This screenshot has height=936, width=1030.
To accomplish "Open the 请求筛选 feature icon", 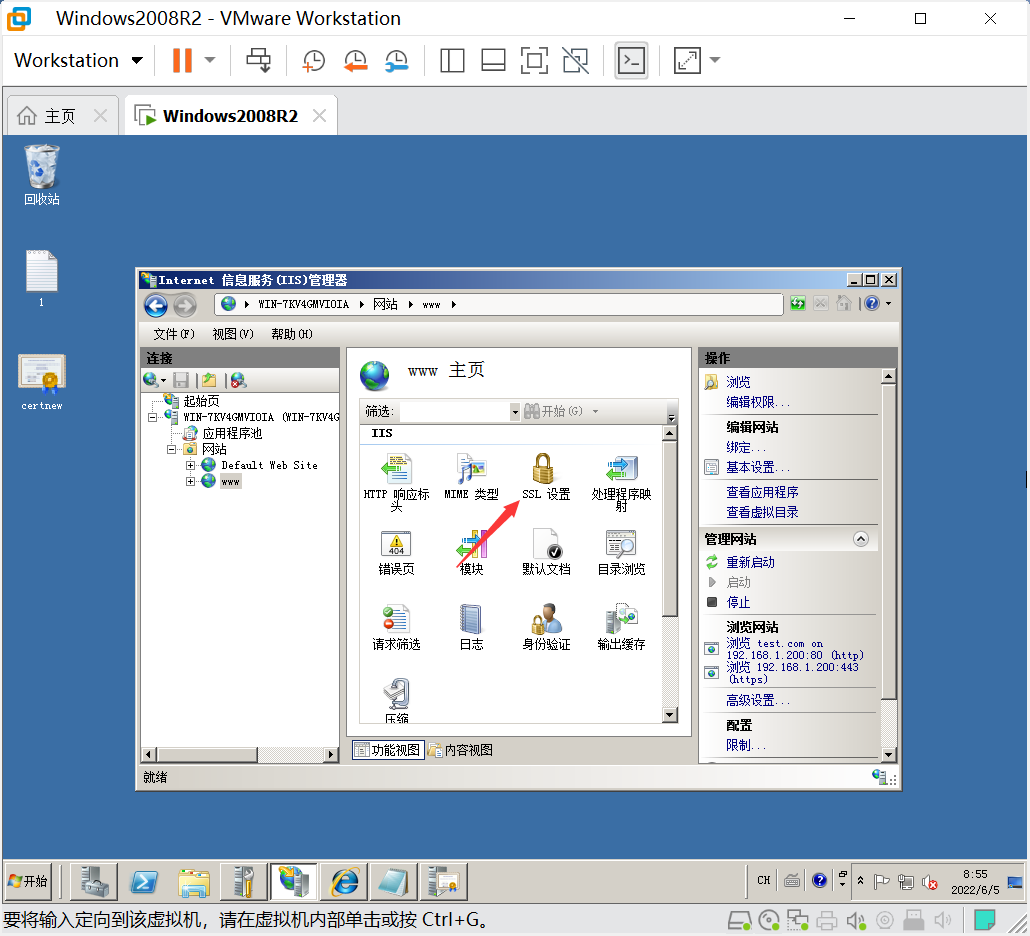I will 396,619.
